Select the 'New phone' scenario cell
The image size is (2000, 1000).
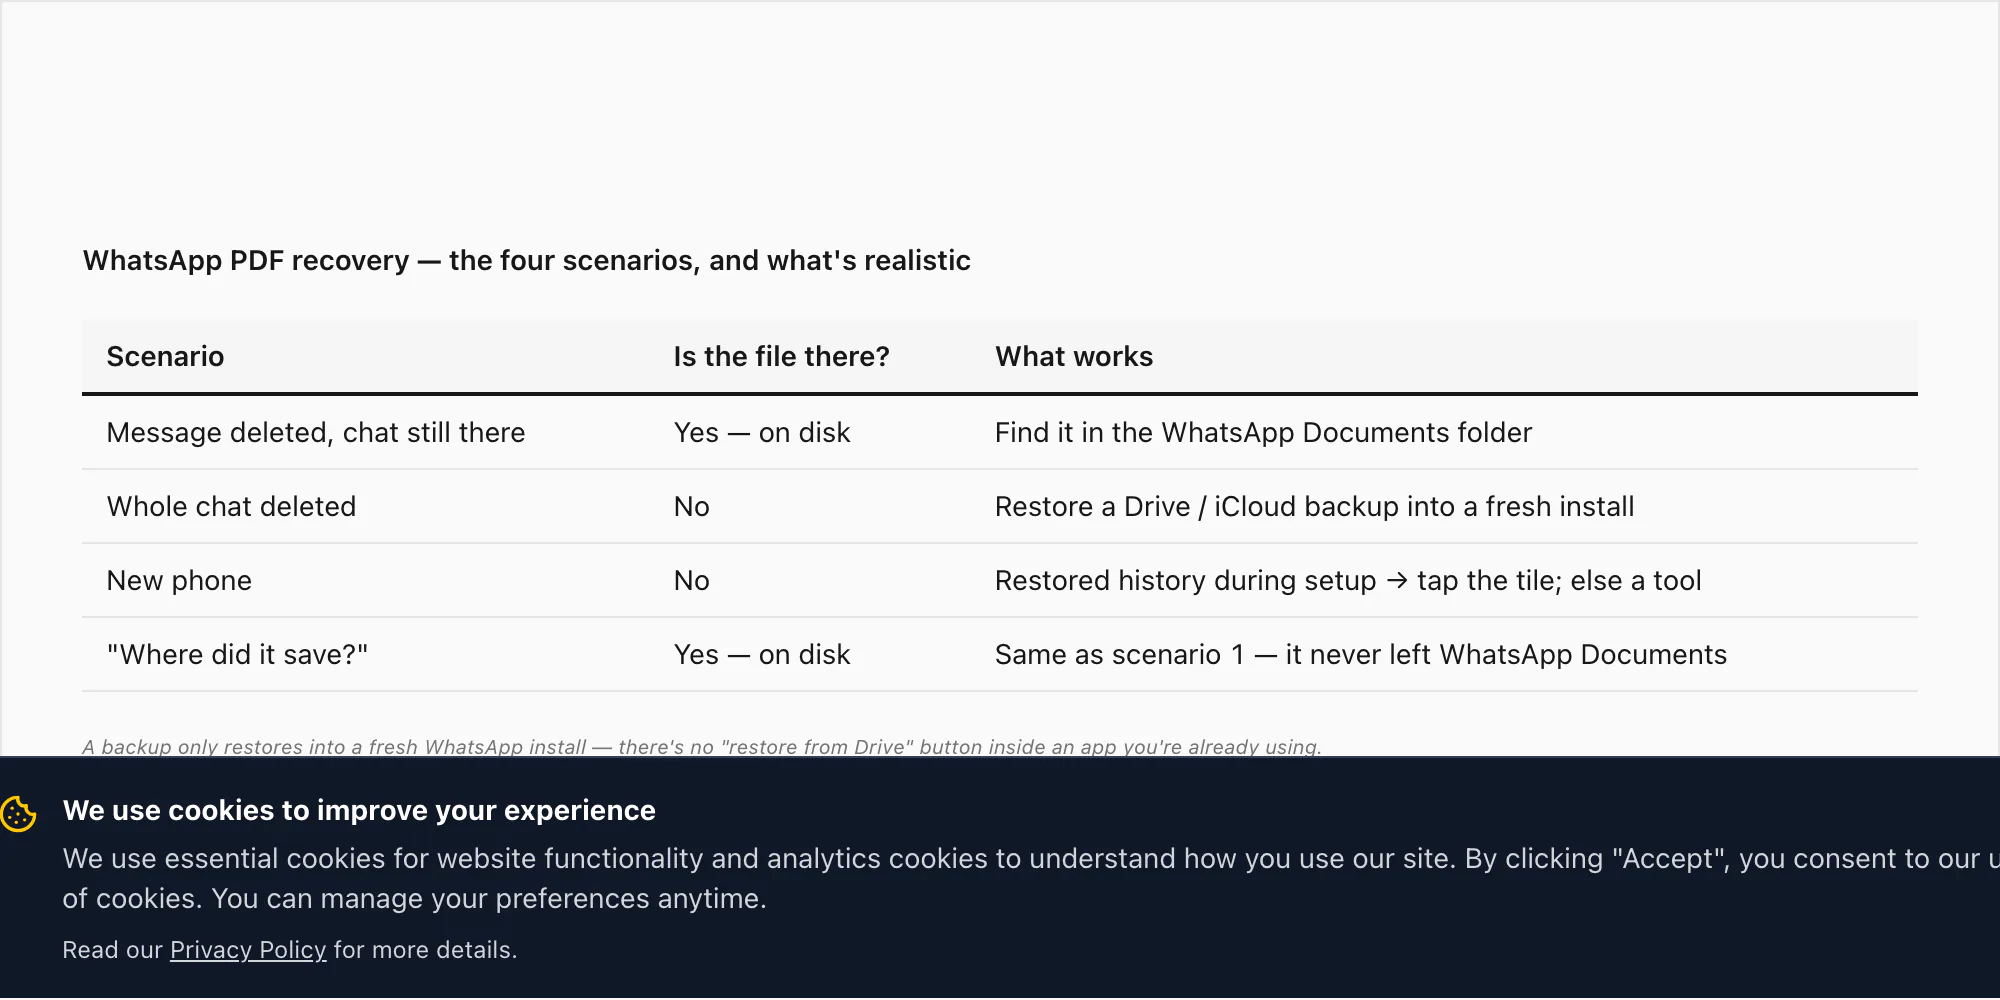click(x=179, y=581)
